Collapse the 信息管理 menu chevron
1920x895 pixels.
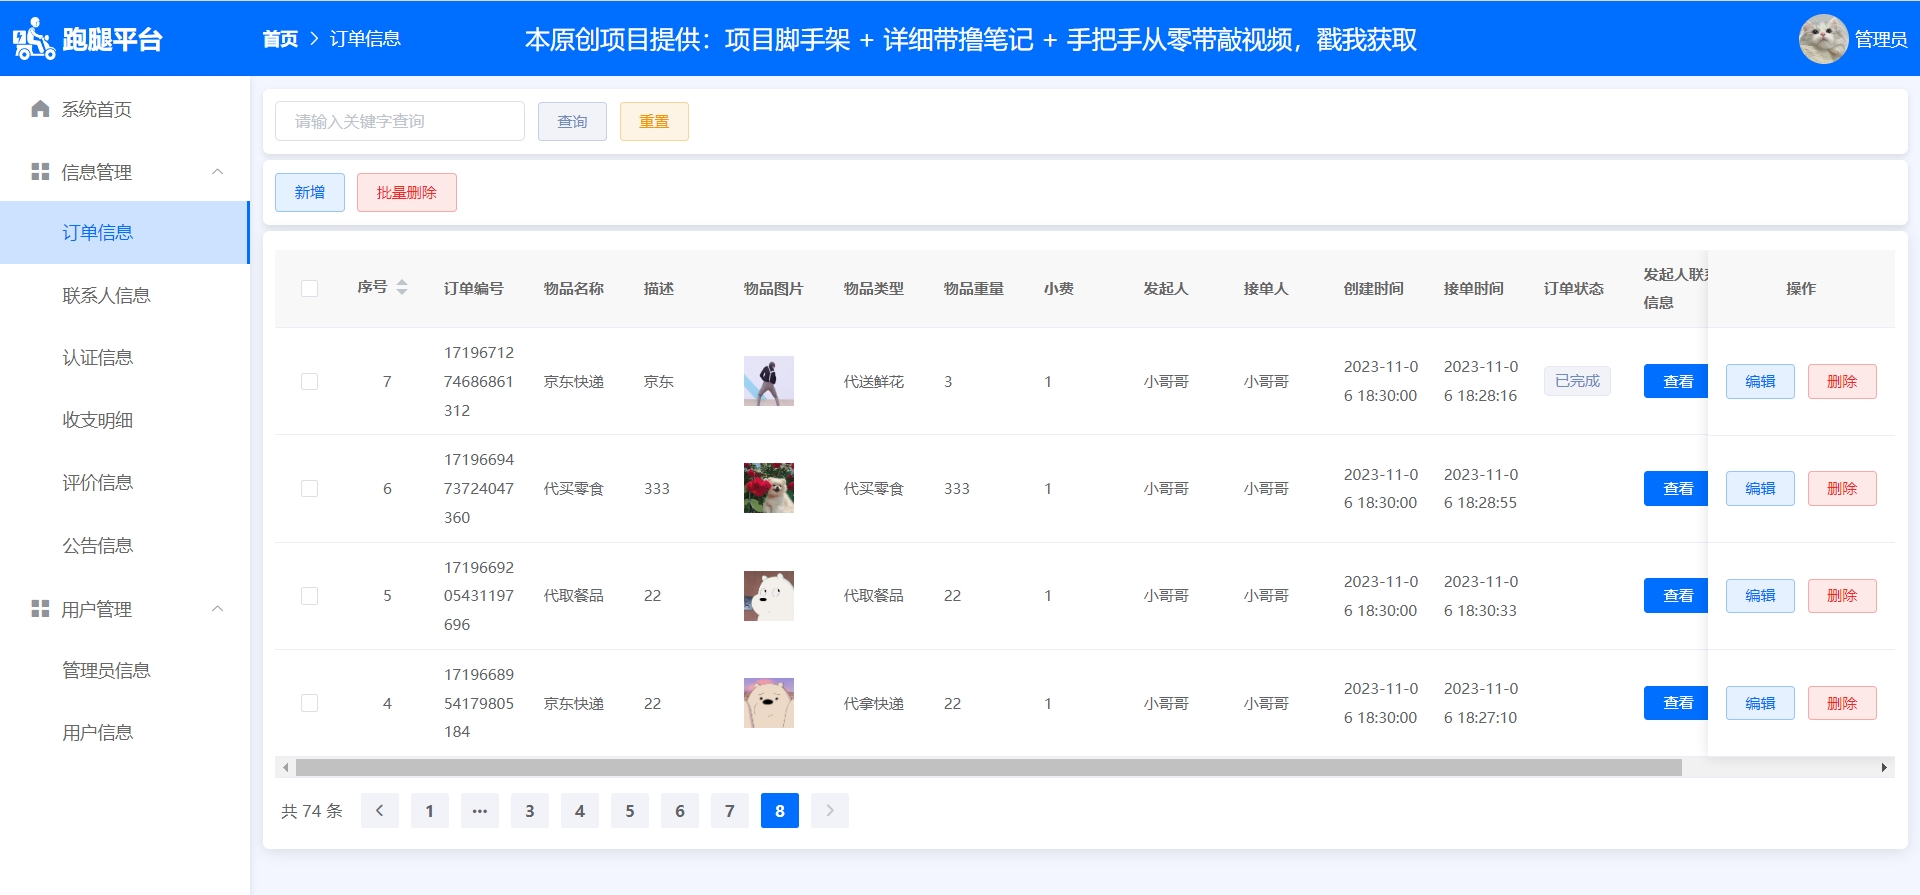(x=217, y=172)
